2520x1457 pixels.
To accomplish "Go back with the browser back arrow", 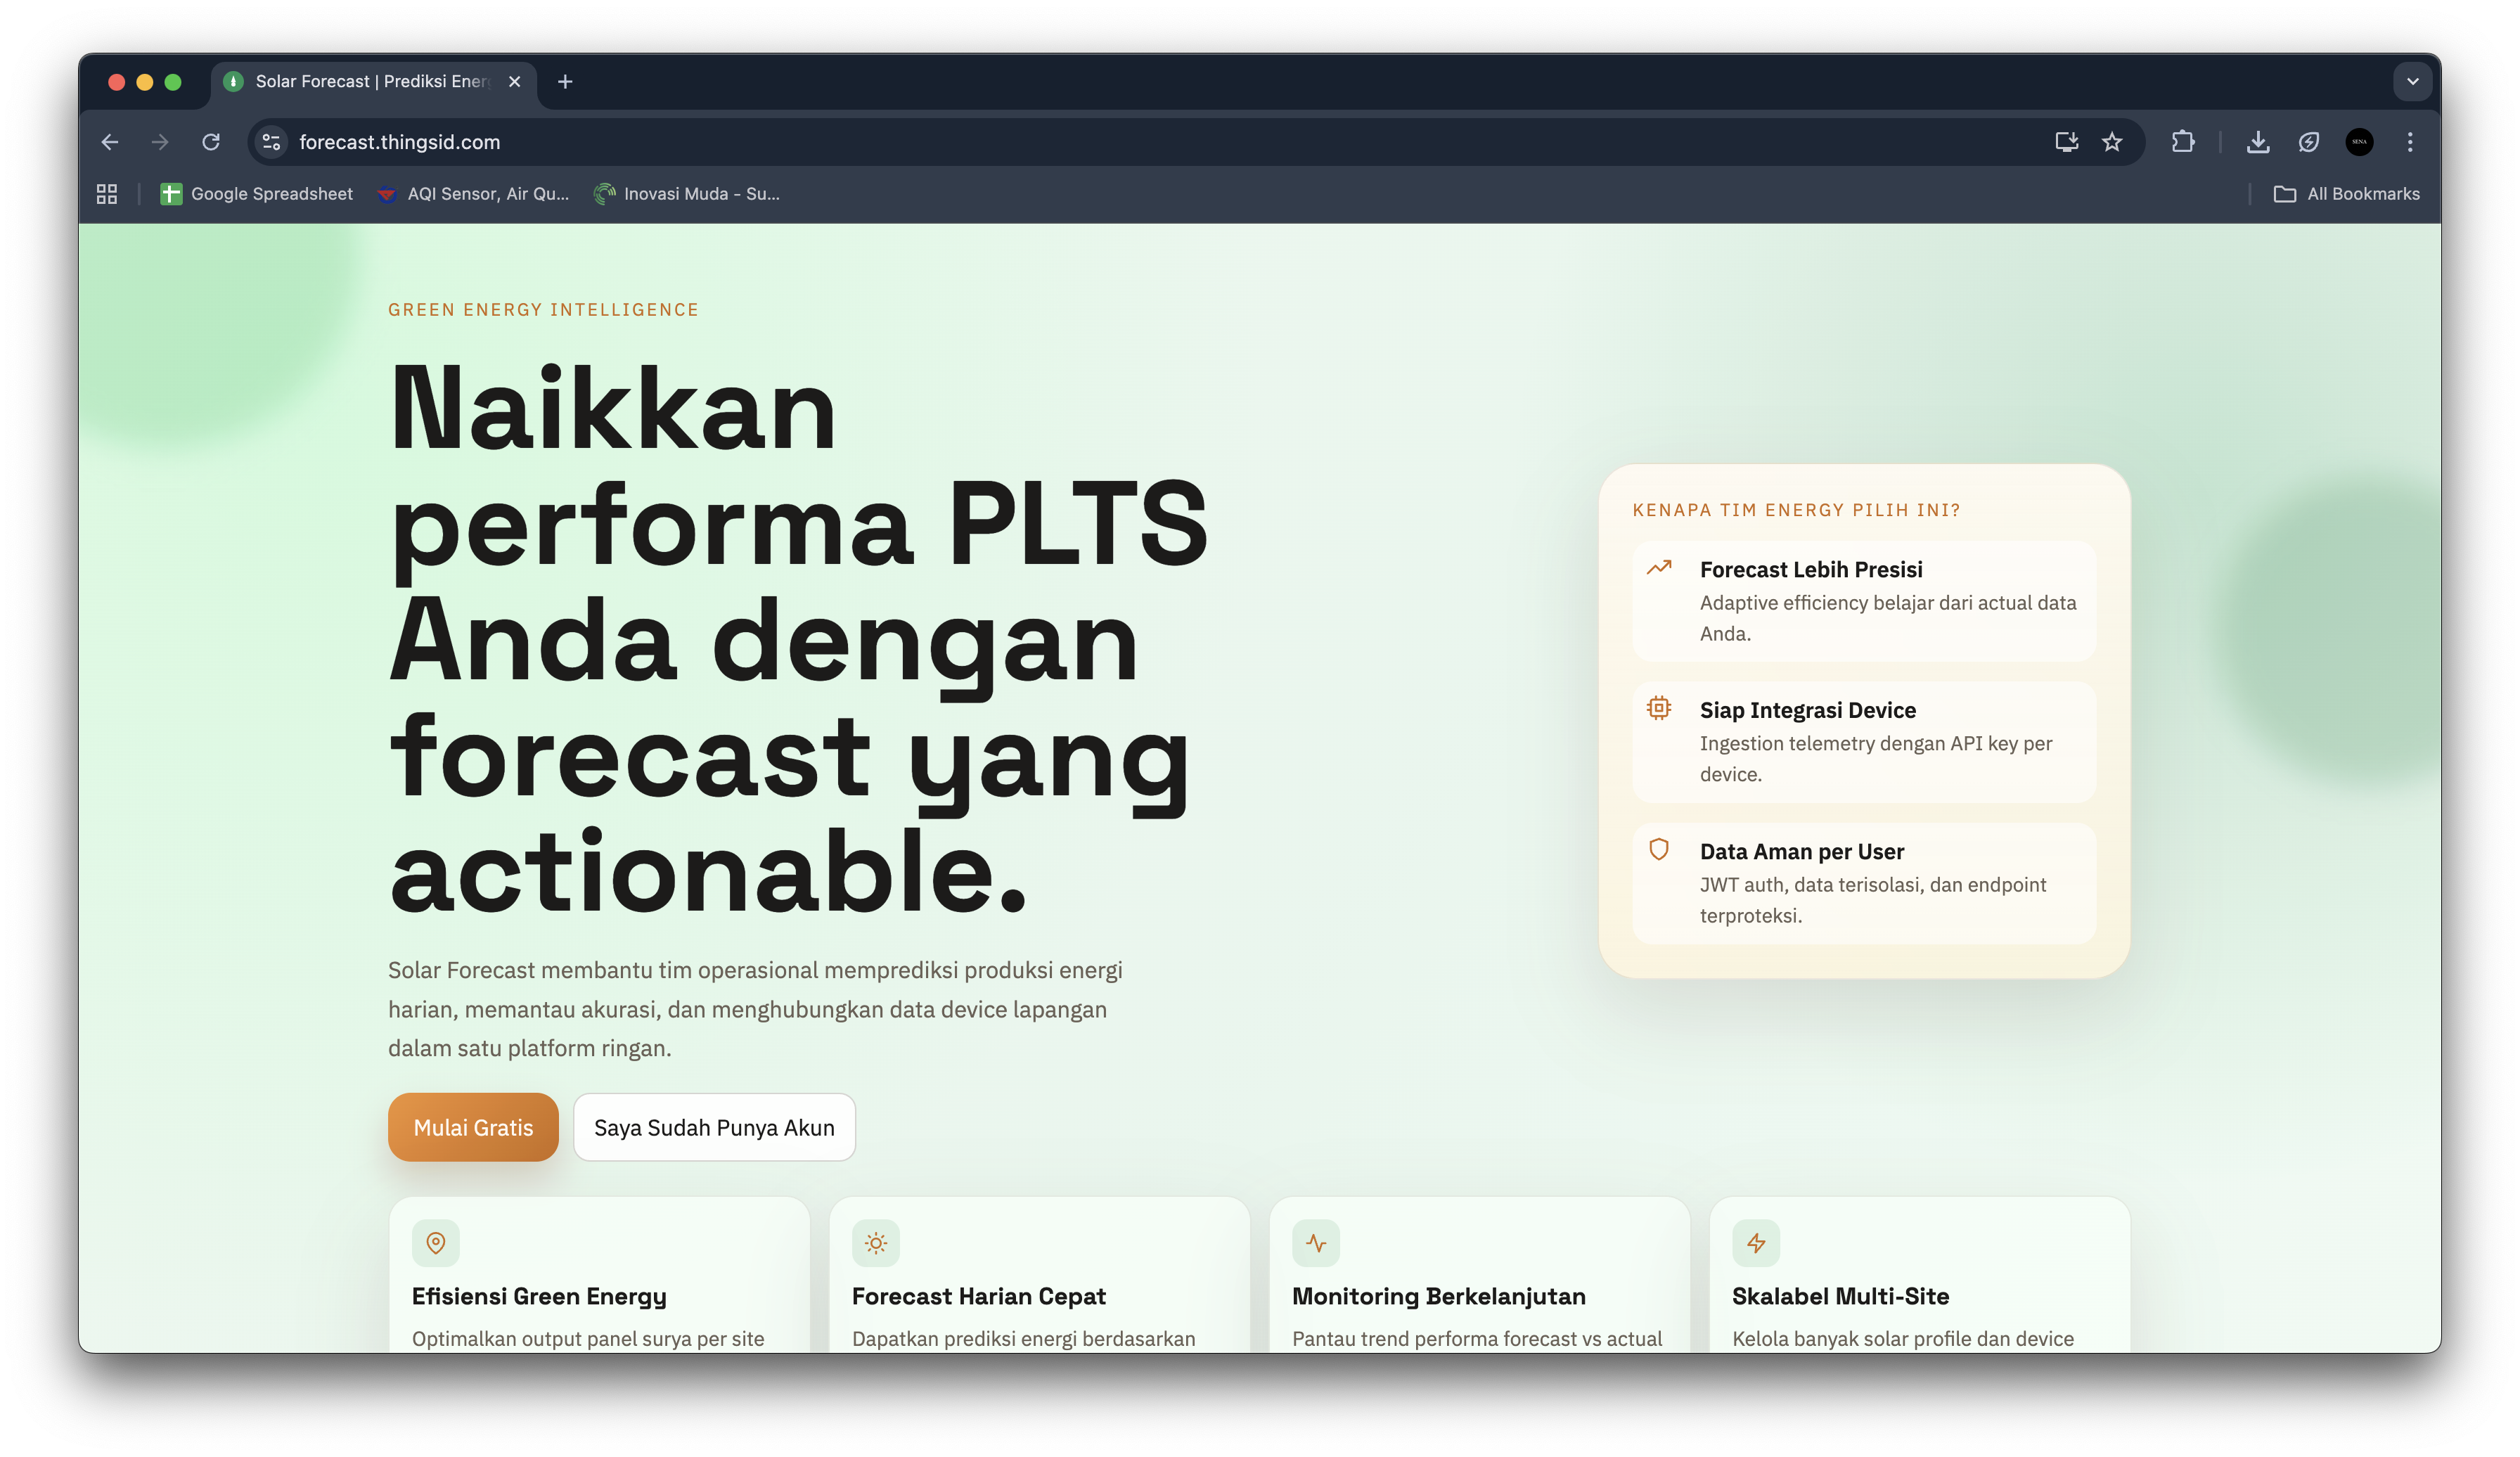I will (x=110, y=142).
